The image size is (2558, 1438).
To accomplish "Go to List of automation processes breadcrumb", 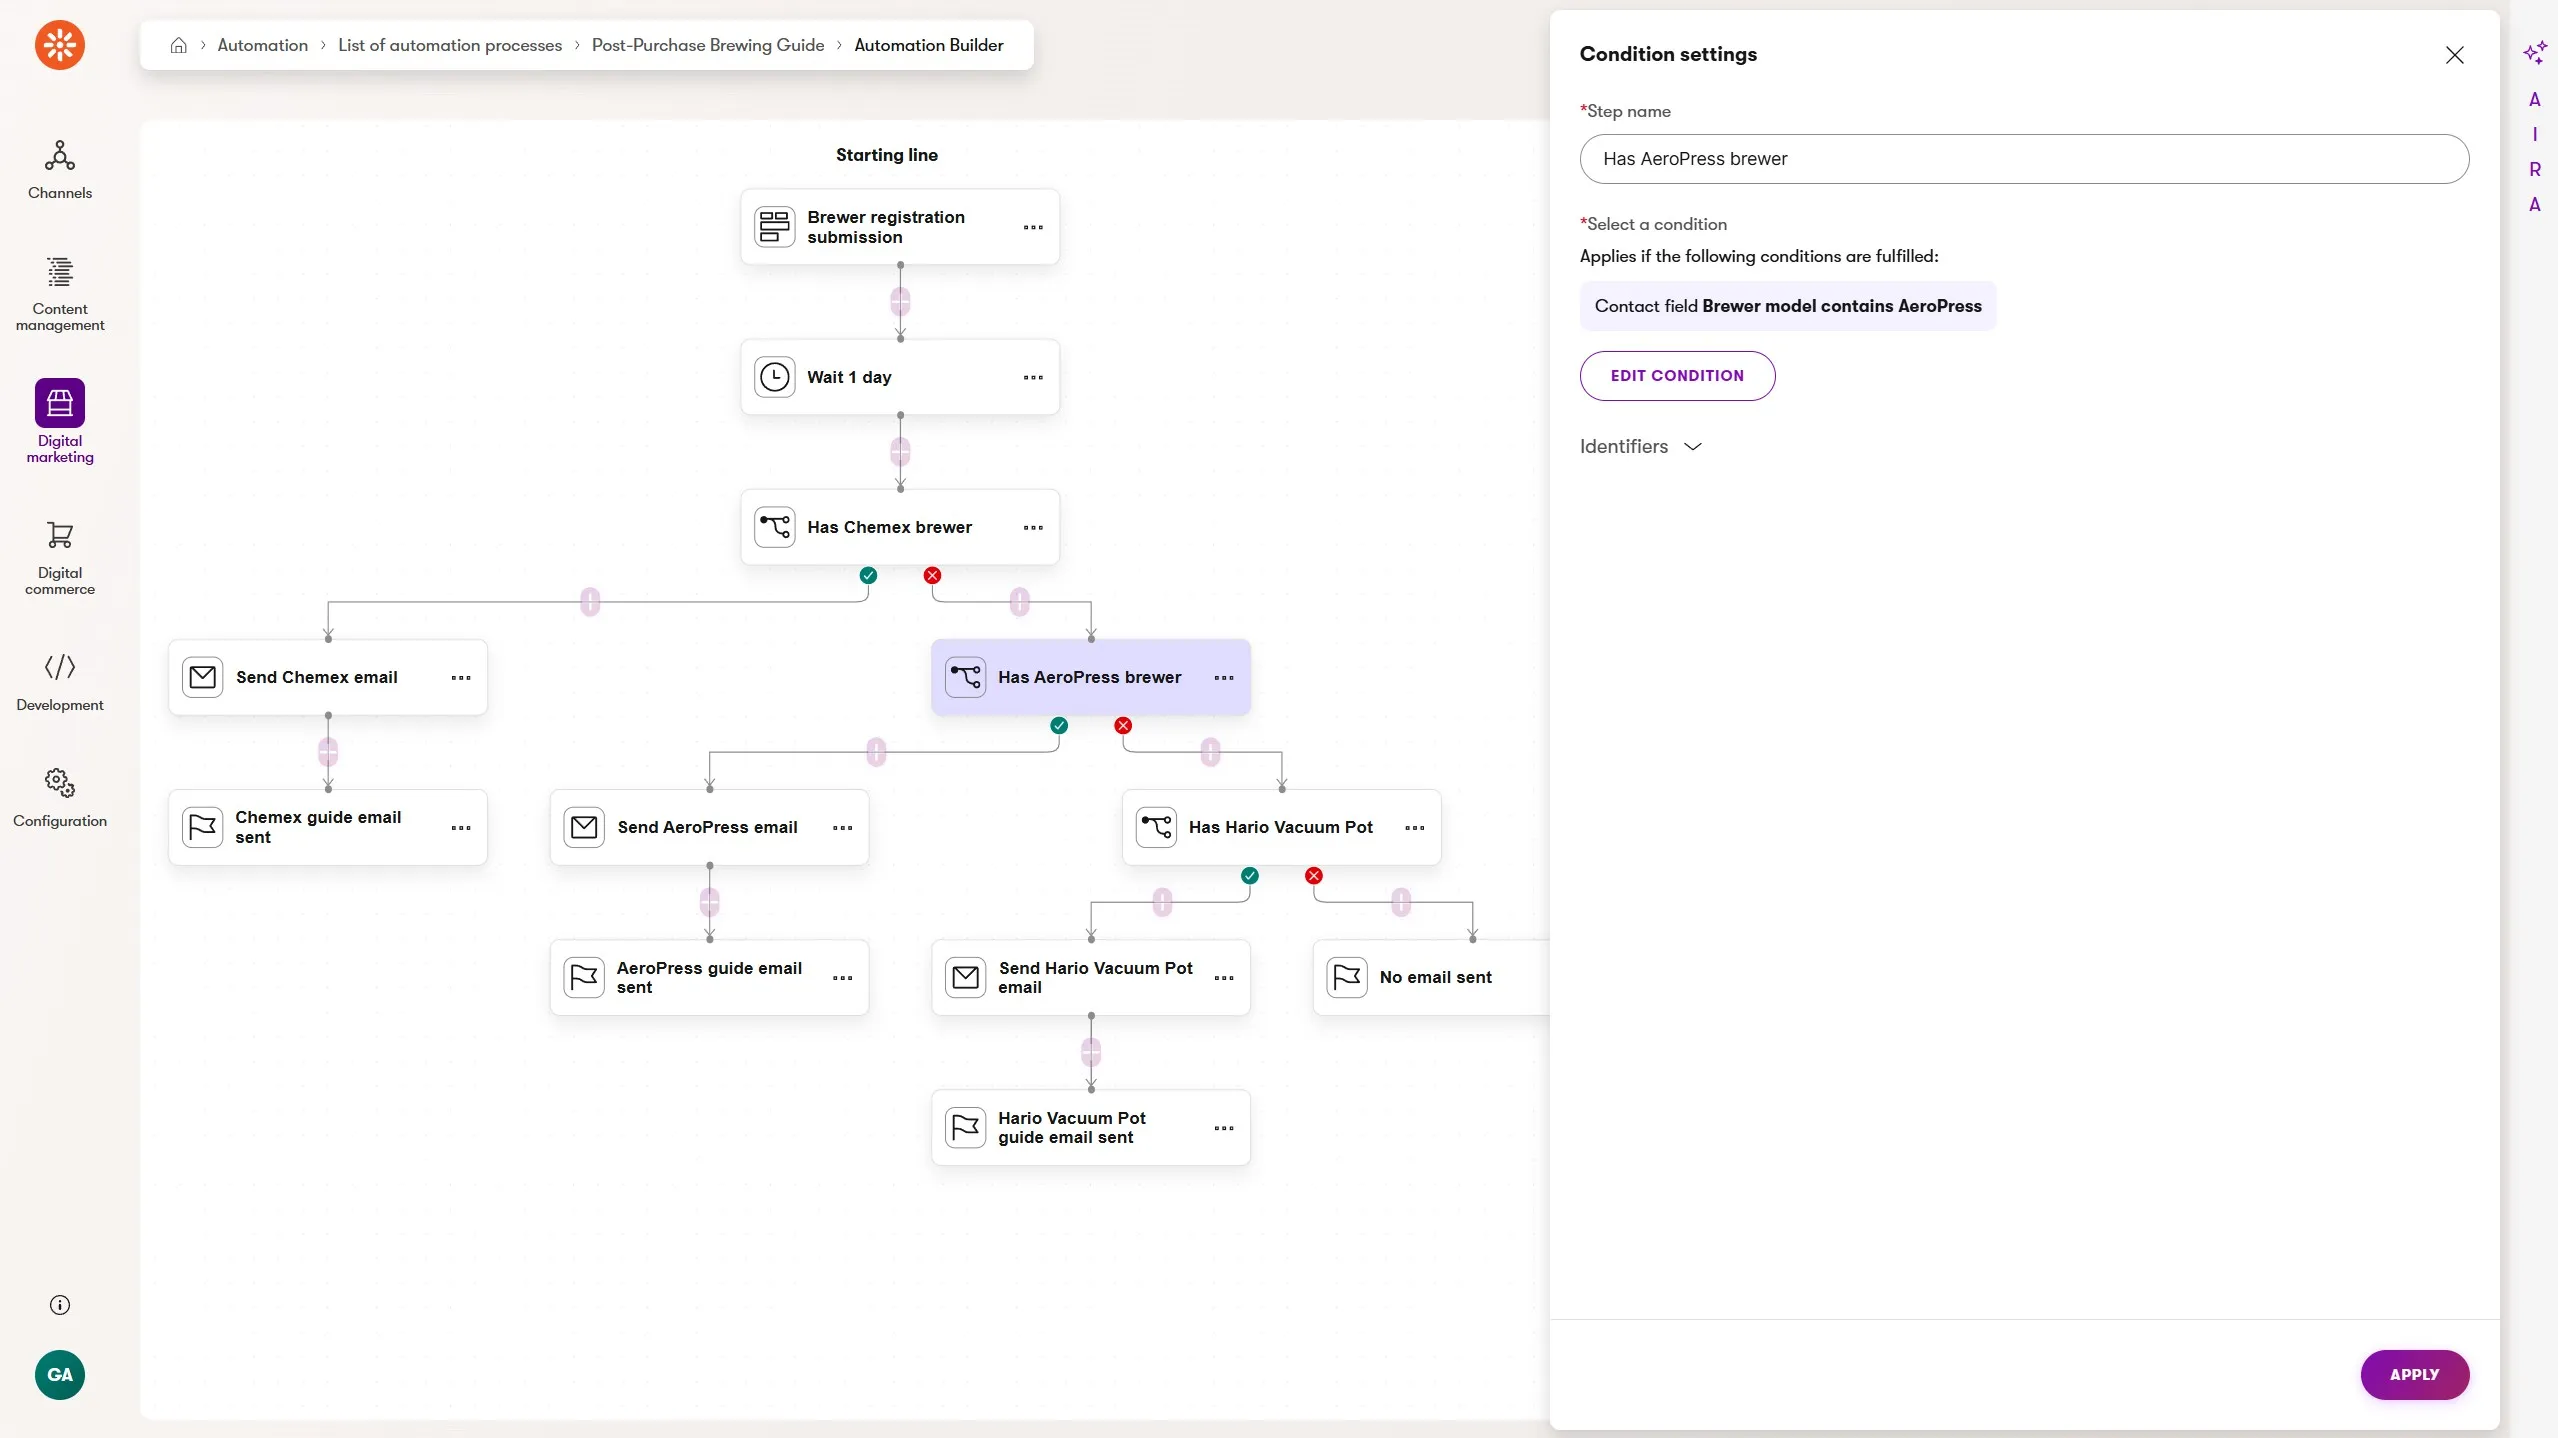I will 450,45.
